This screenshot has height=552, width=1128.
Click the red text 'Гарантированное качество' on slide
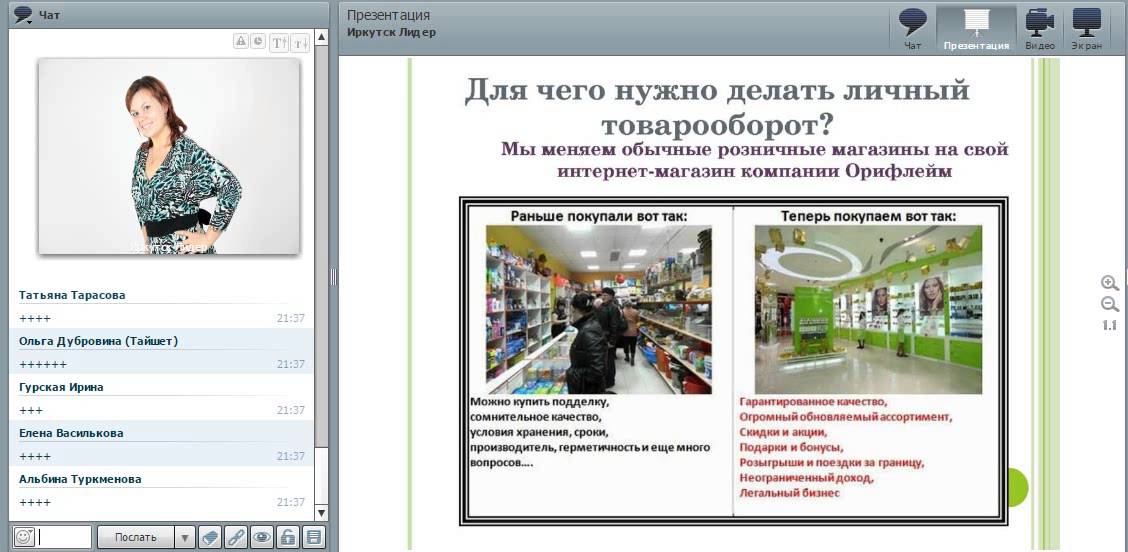point(813,402)
